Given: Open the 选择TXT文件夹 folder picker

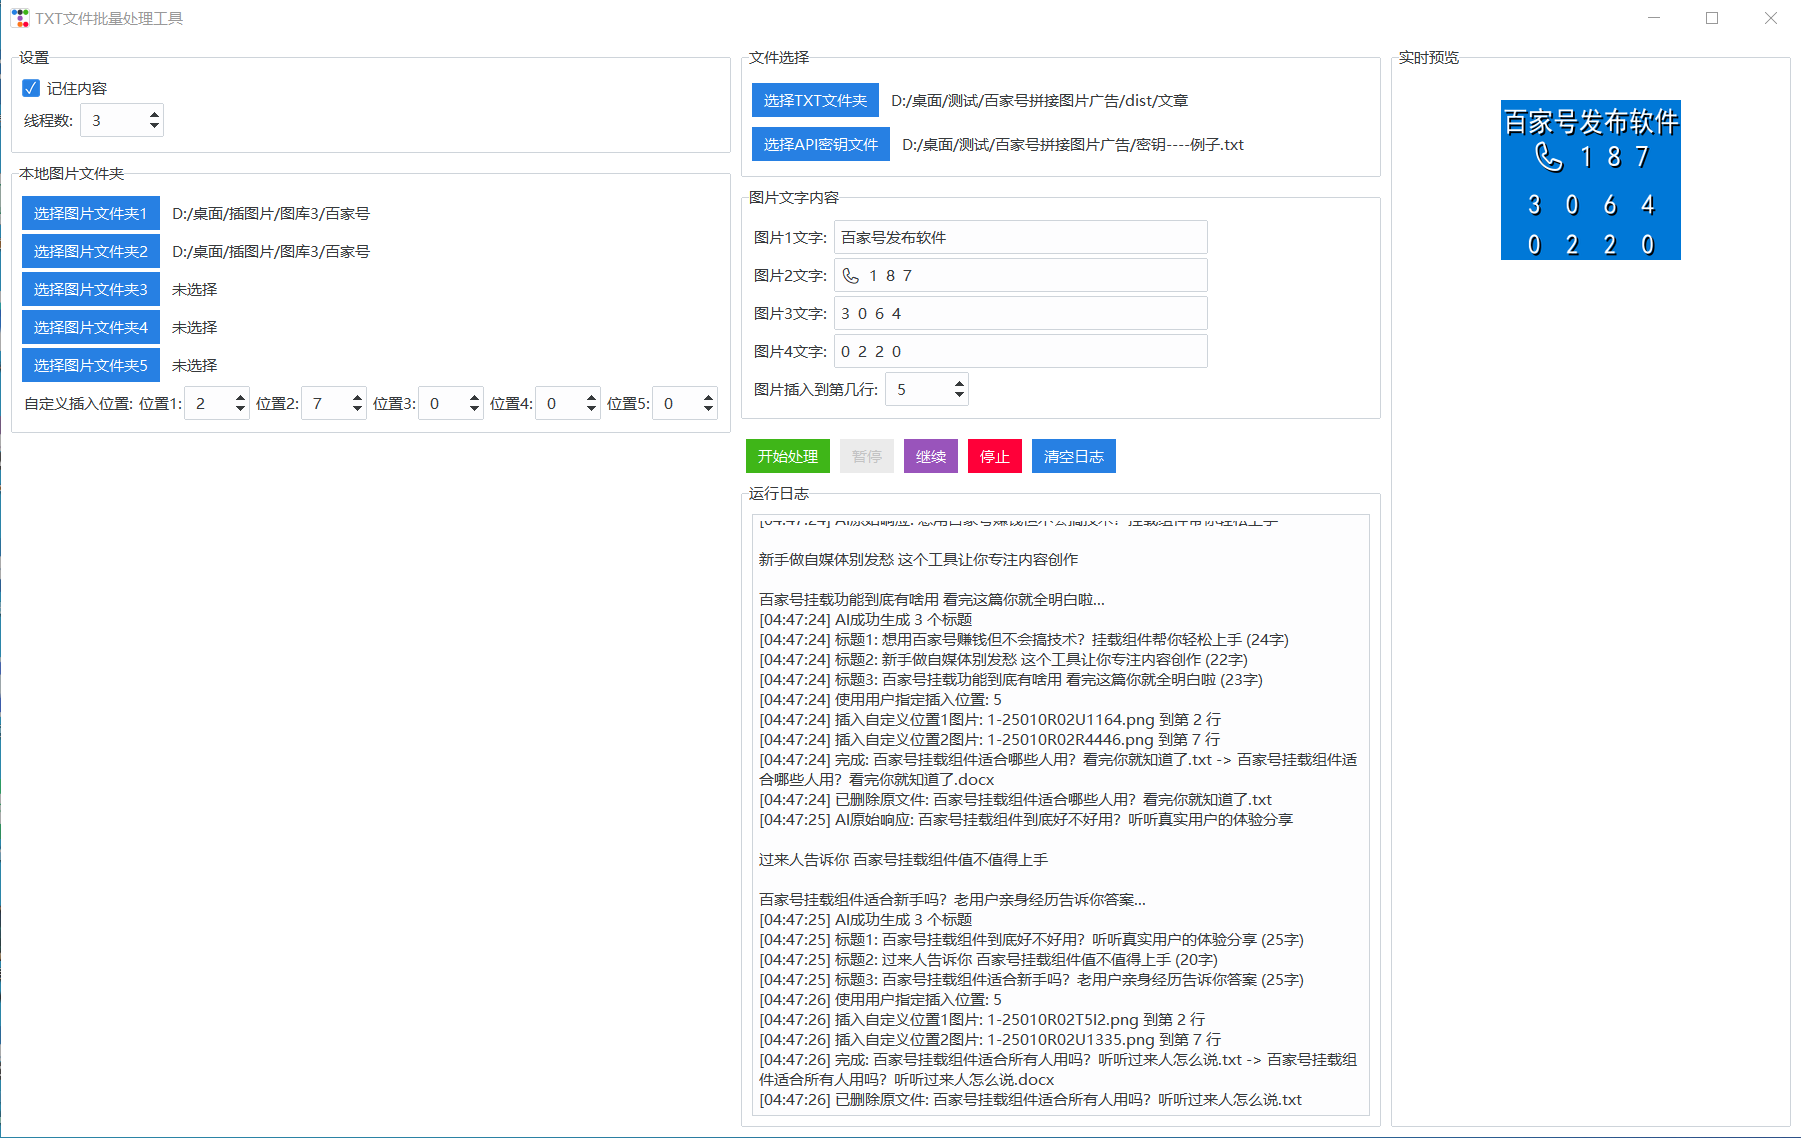Looking at the screenshot, I should (815, 100).
